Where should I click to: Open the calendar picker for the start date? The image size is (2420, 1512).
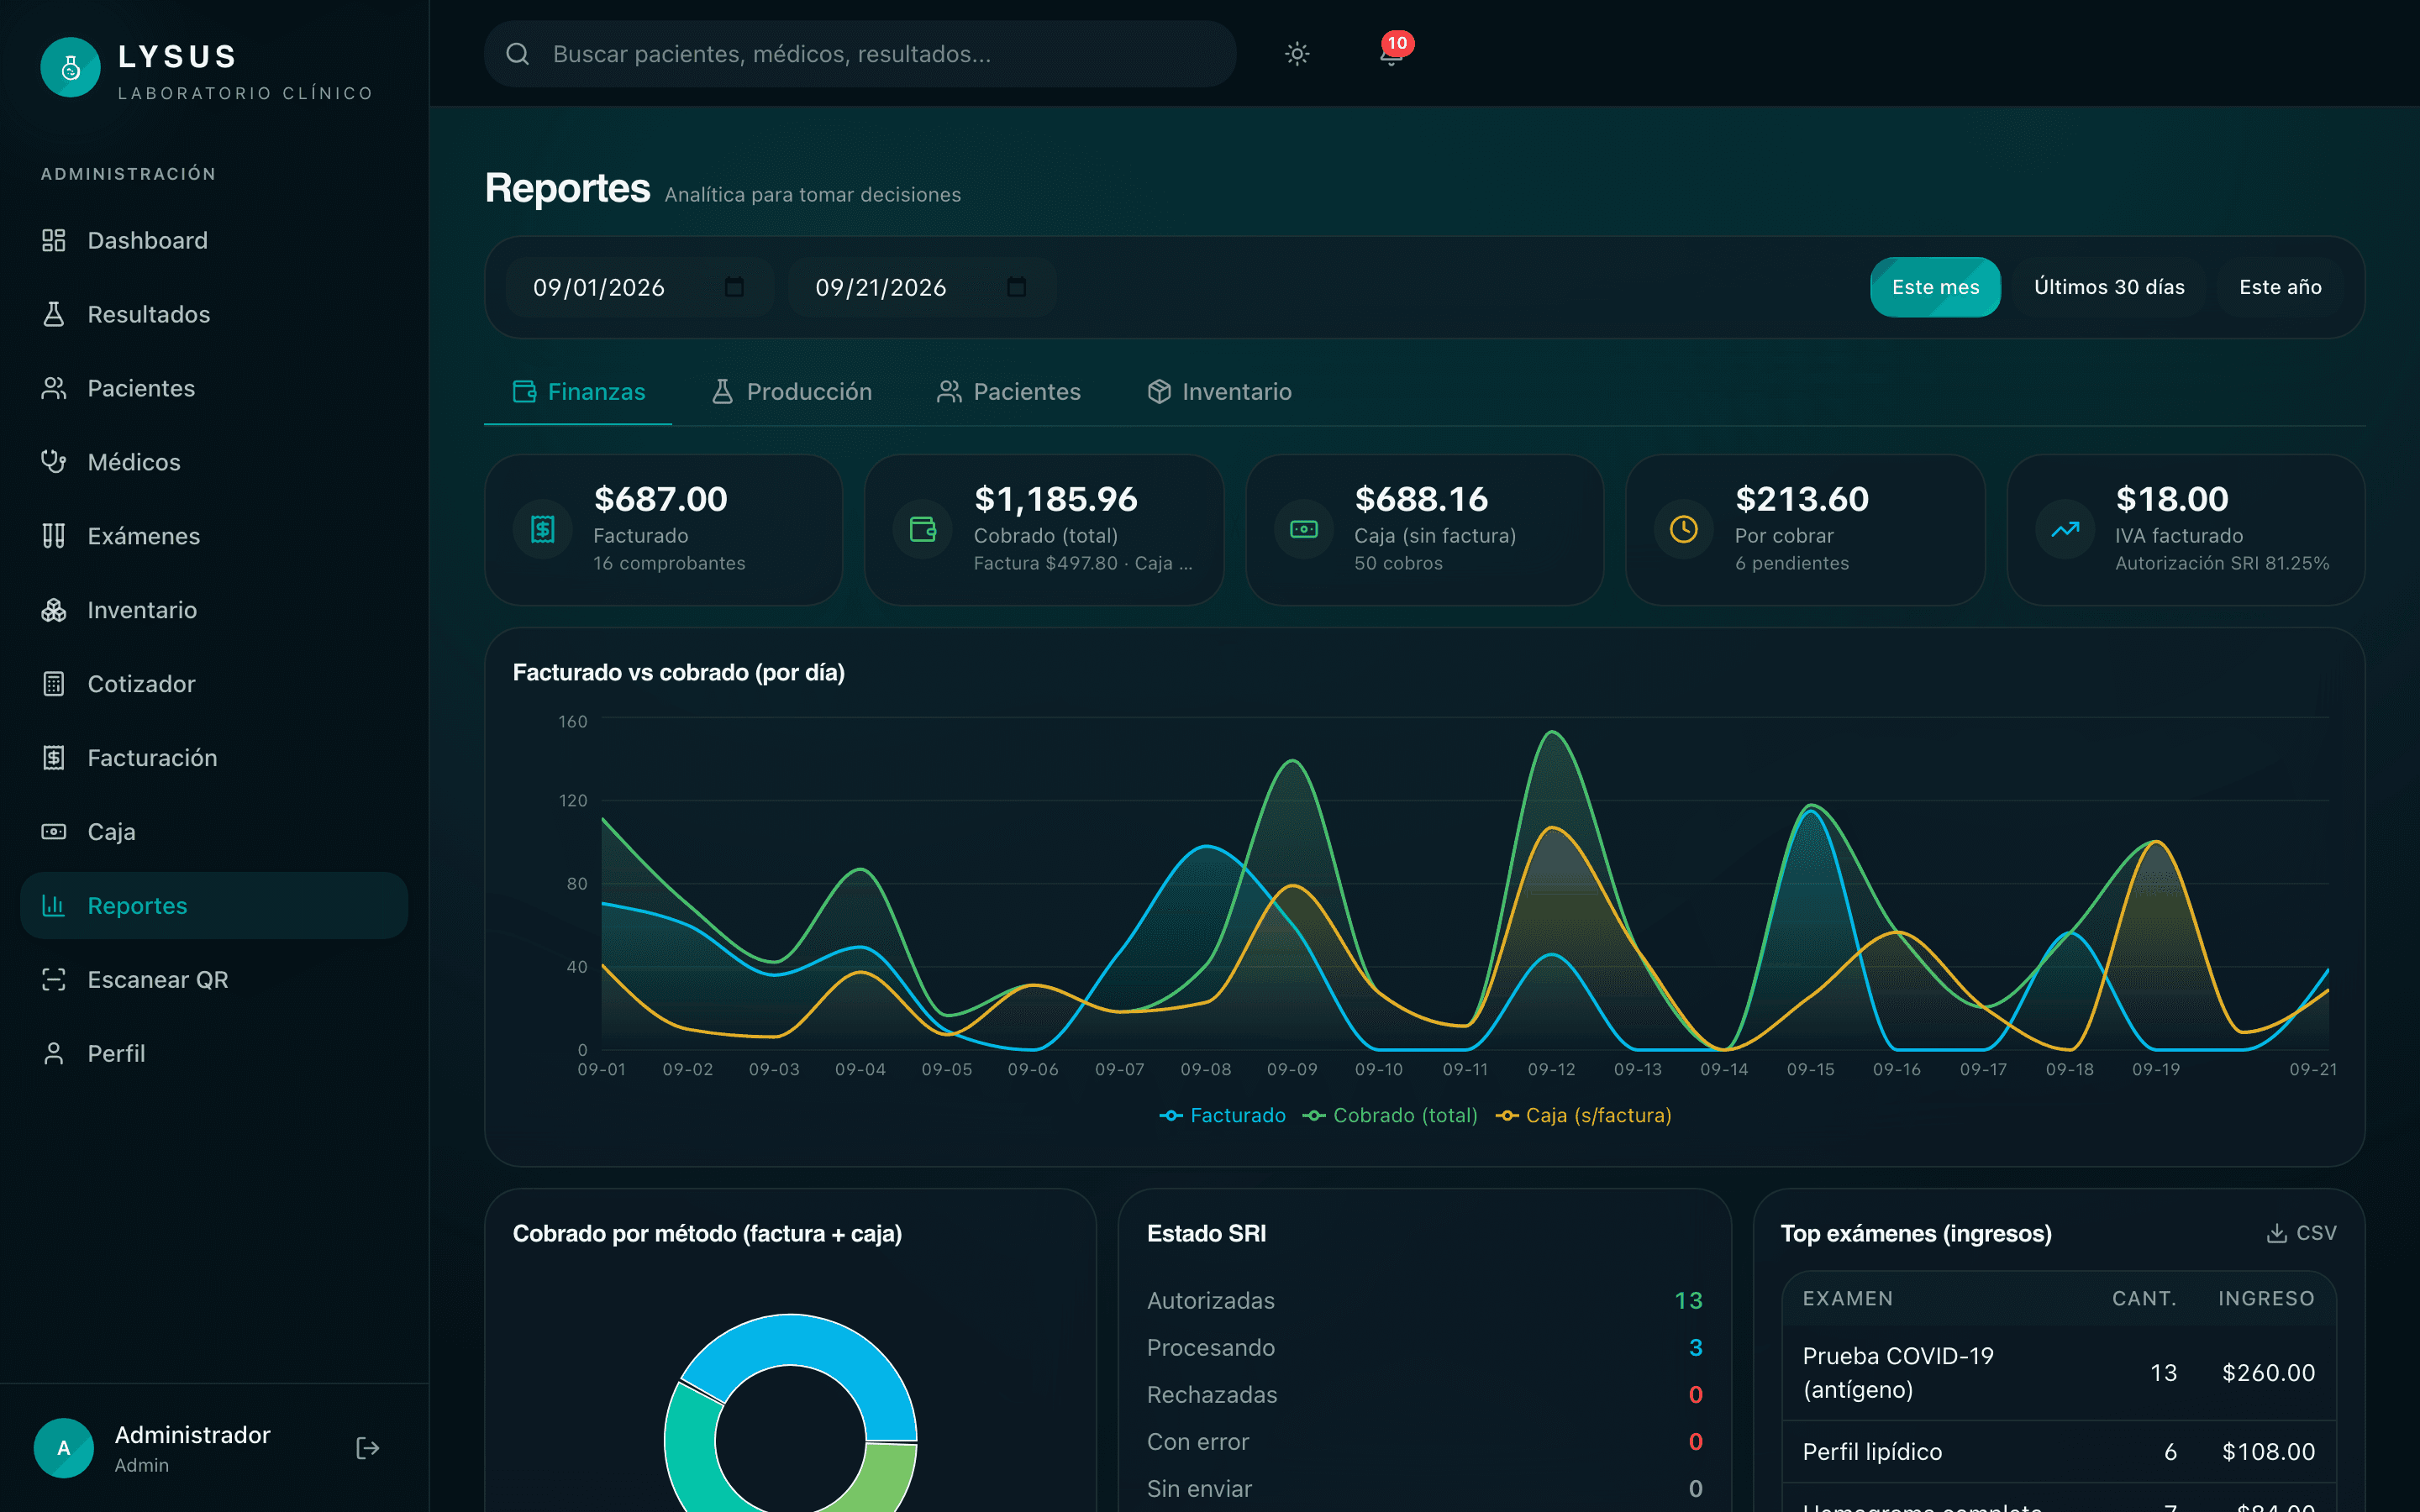(x=734, y=288)
